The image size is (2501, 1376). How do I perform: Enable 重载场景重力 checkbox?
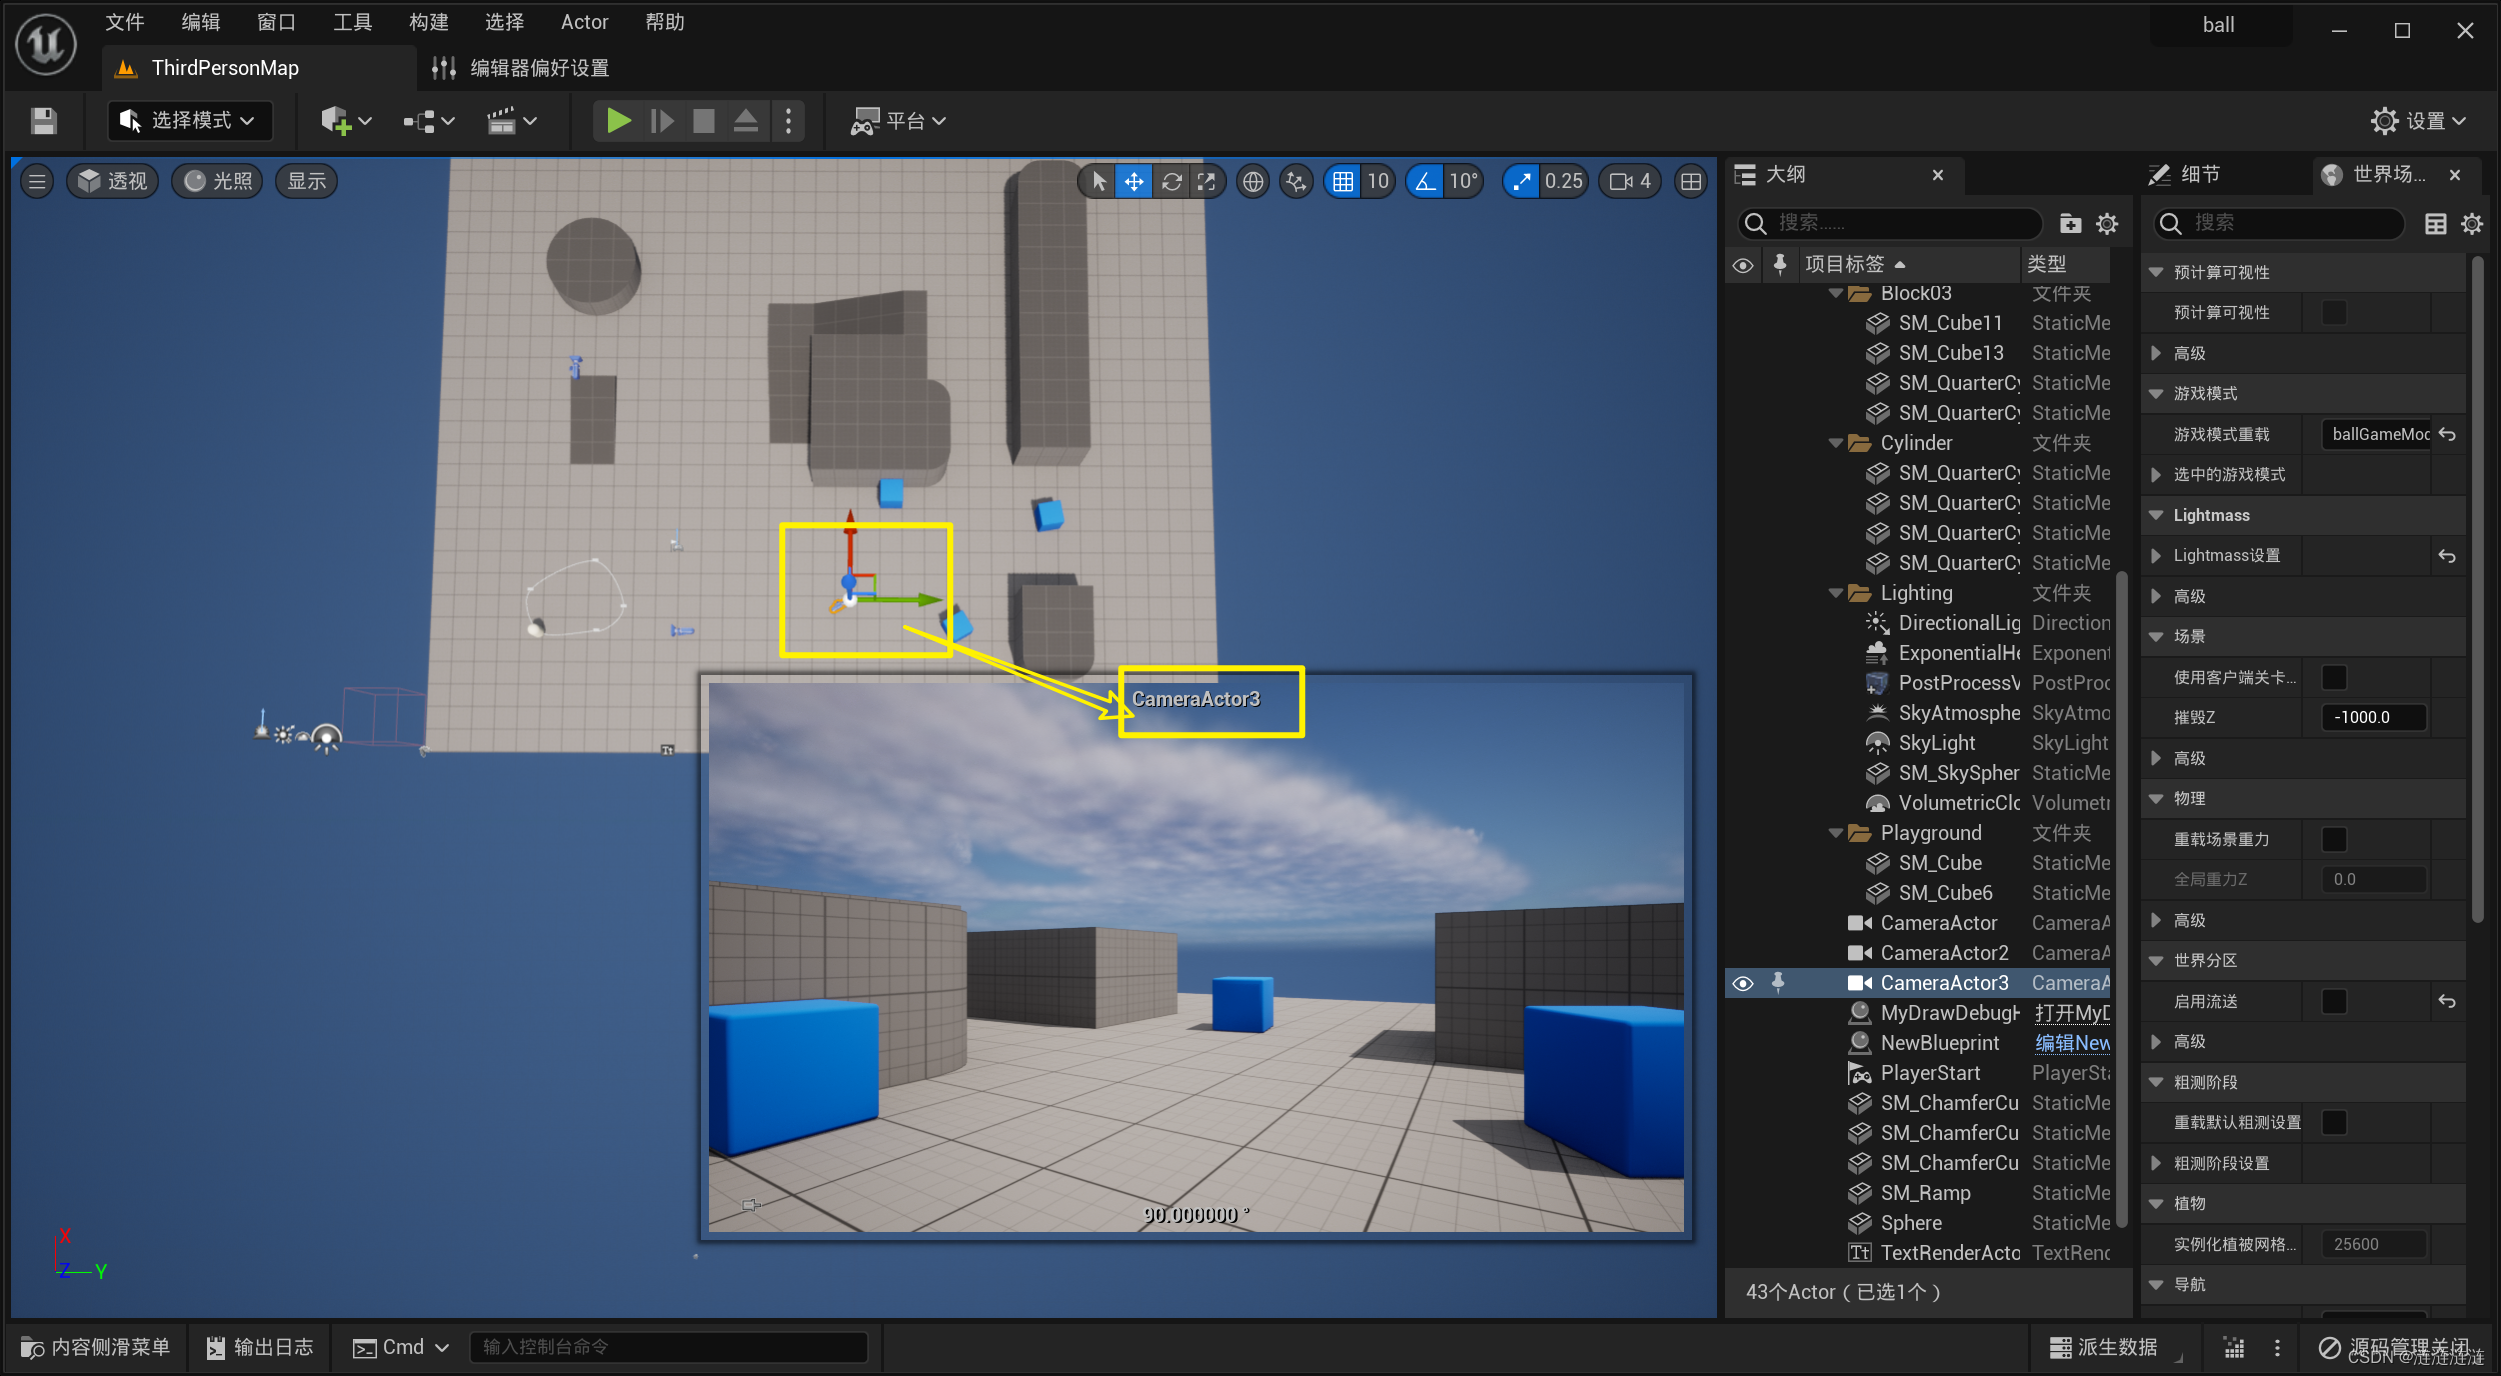tap(2334, 839)
